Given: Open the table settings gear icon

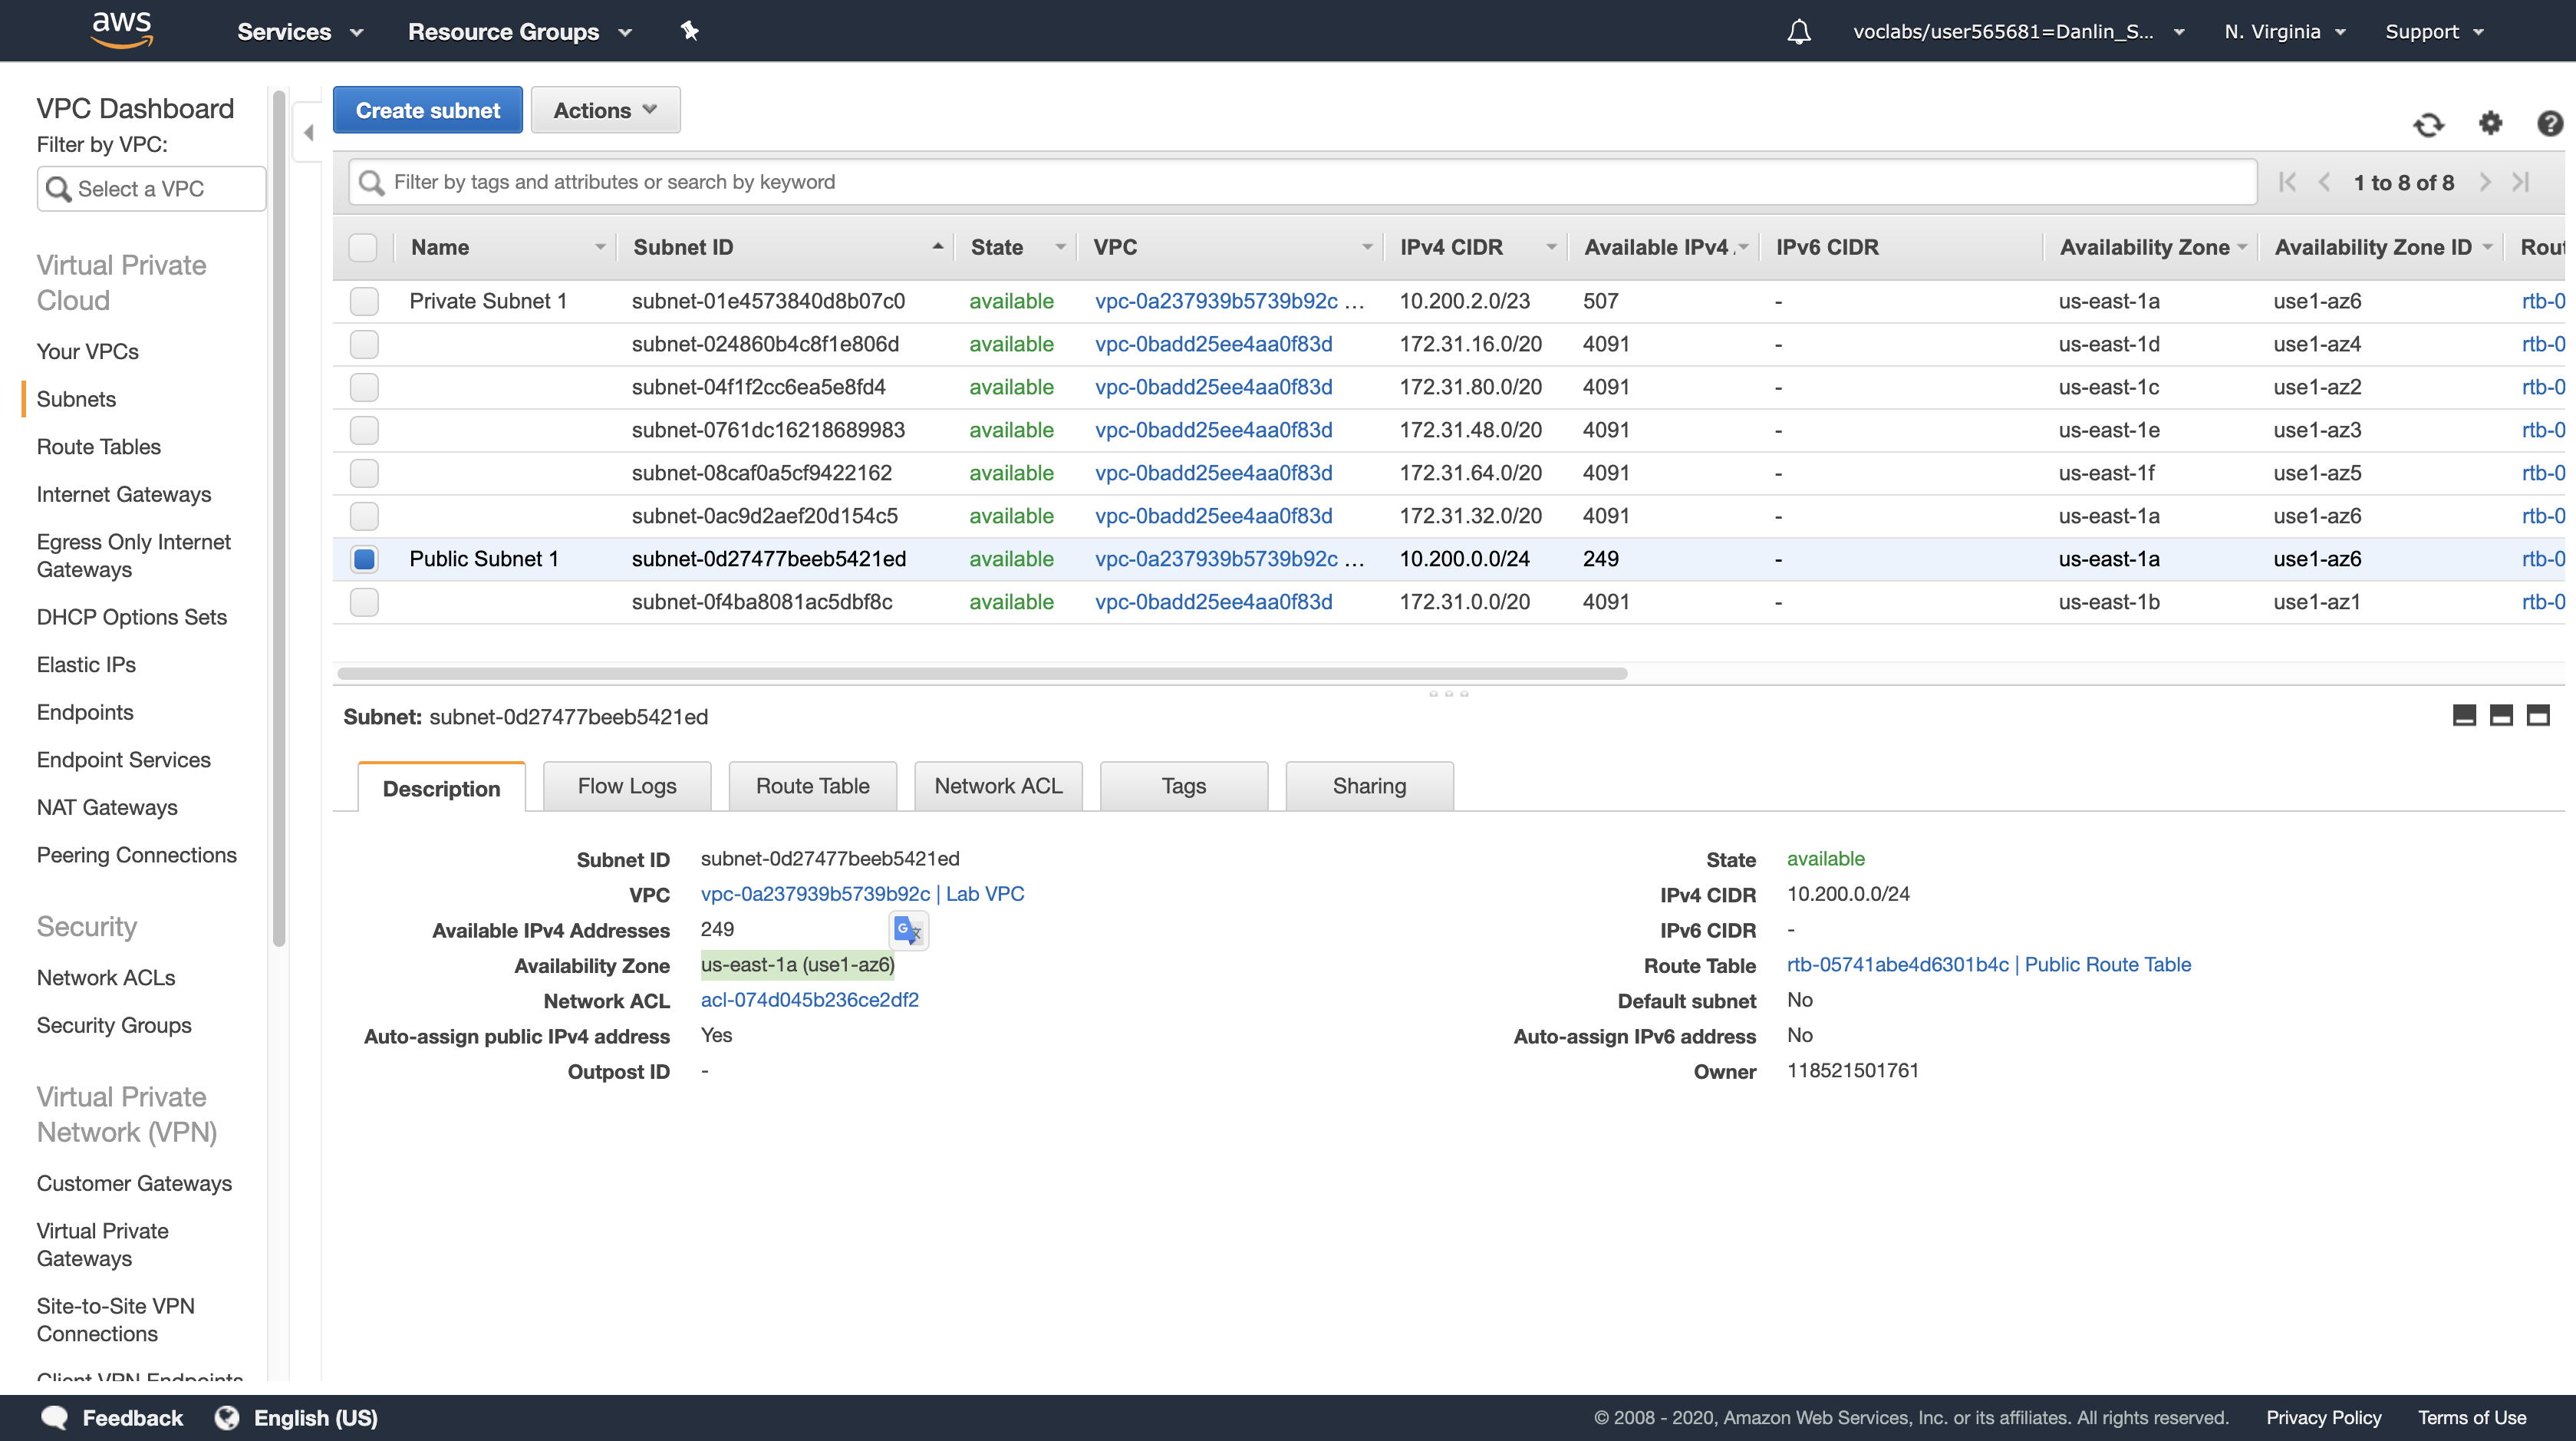Looking at the screenshot, I should tap(2490, 123).
